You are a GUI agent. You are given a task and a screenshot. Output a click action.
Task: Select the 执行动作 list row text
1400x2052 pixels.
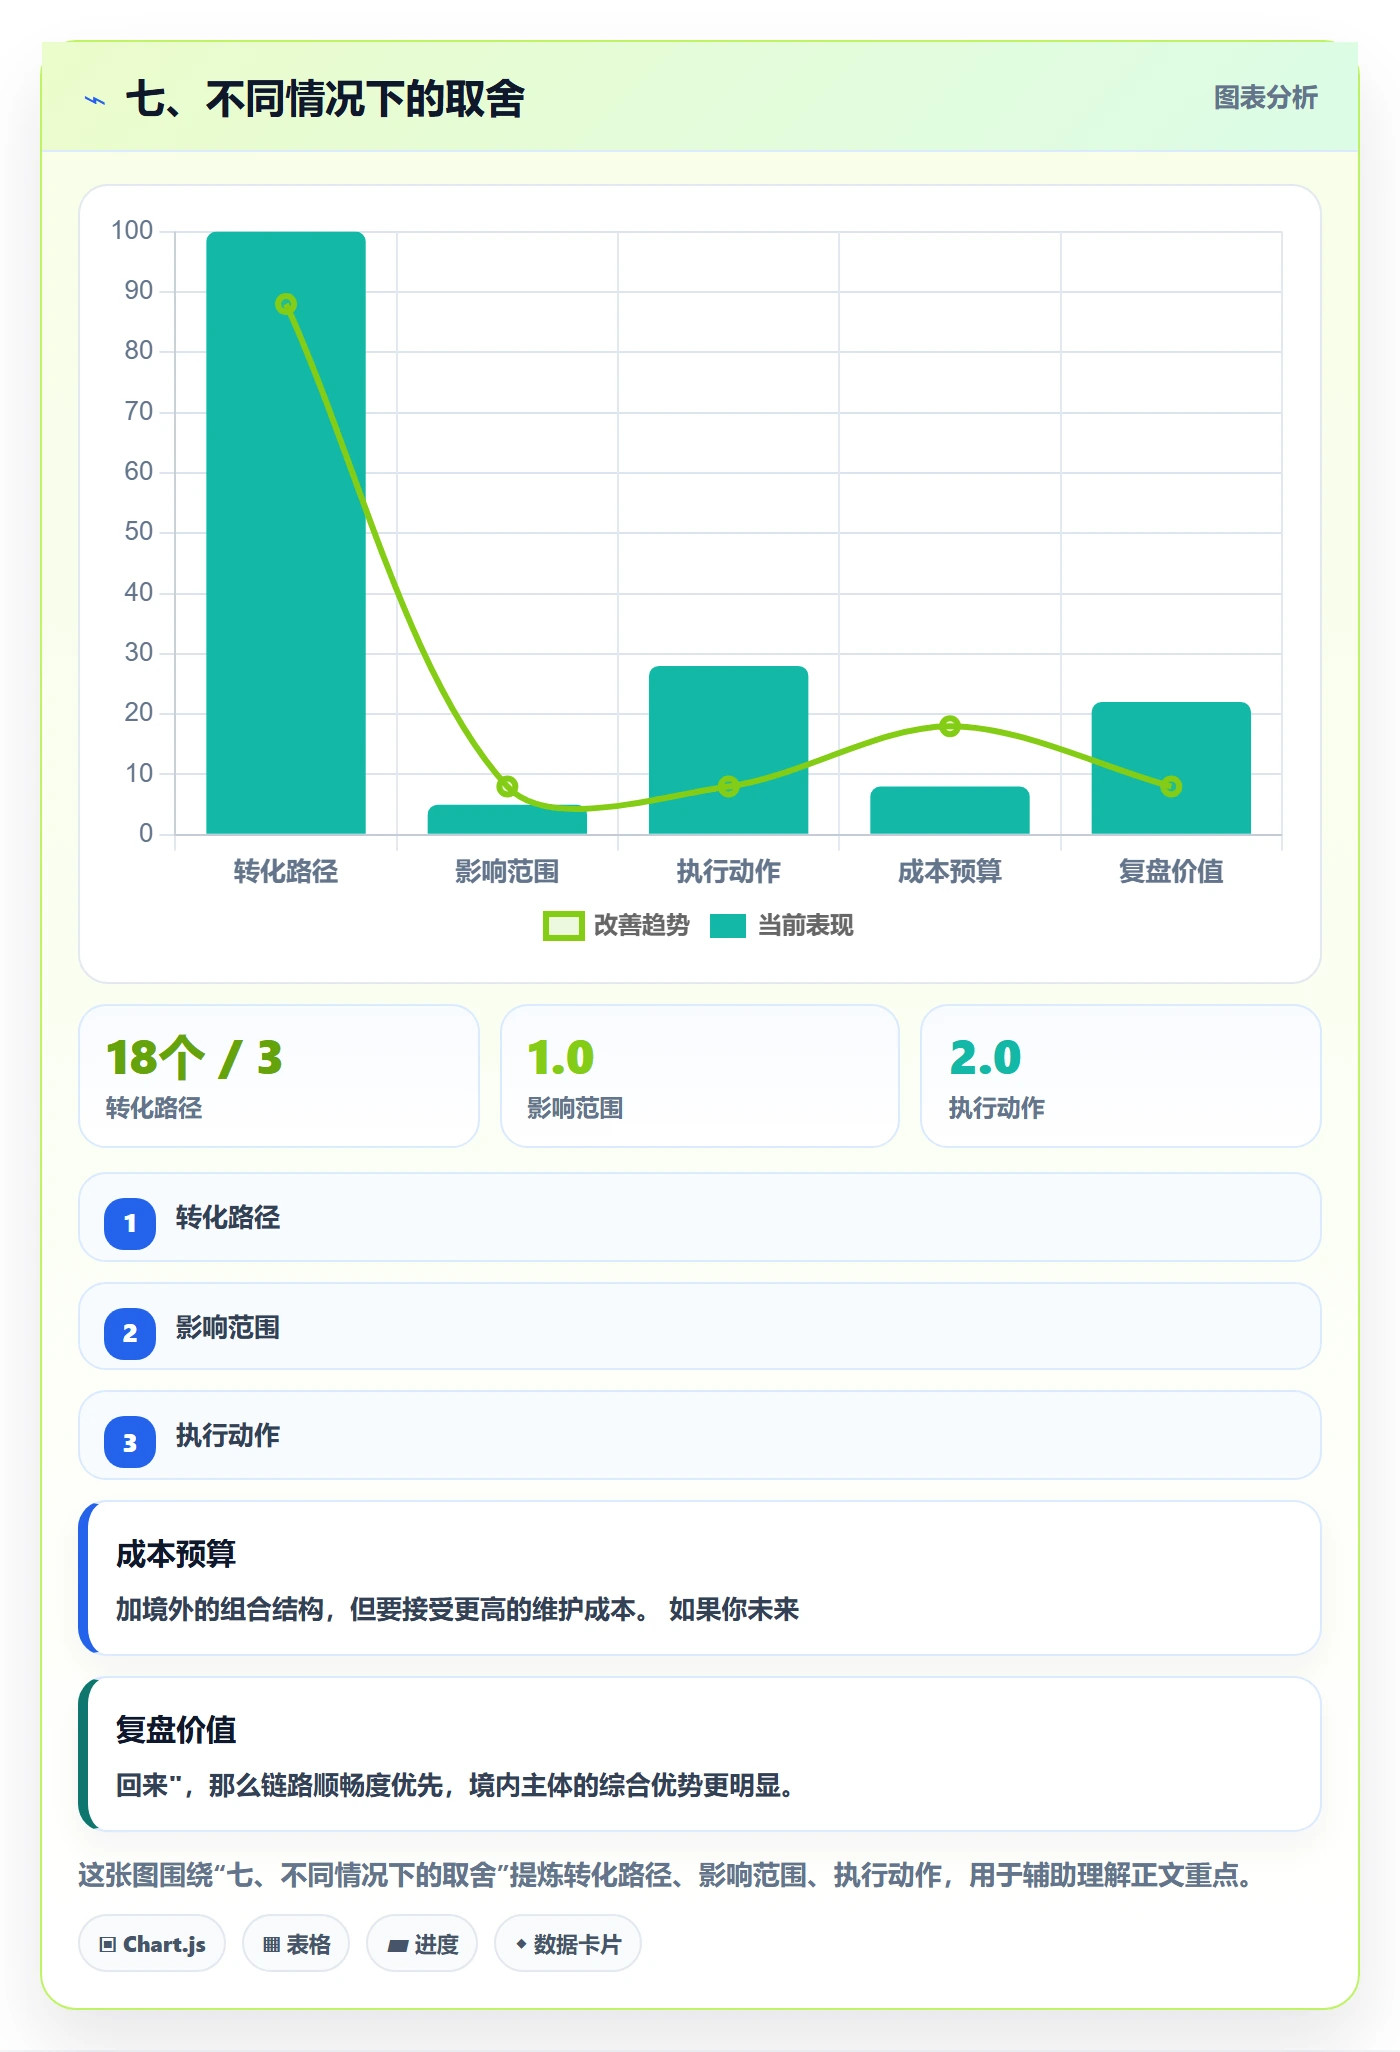[x=228, y=1436]
